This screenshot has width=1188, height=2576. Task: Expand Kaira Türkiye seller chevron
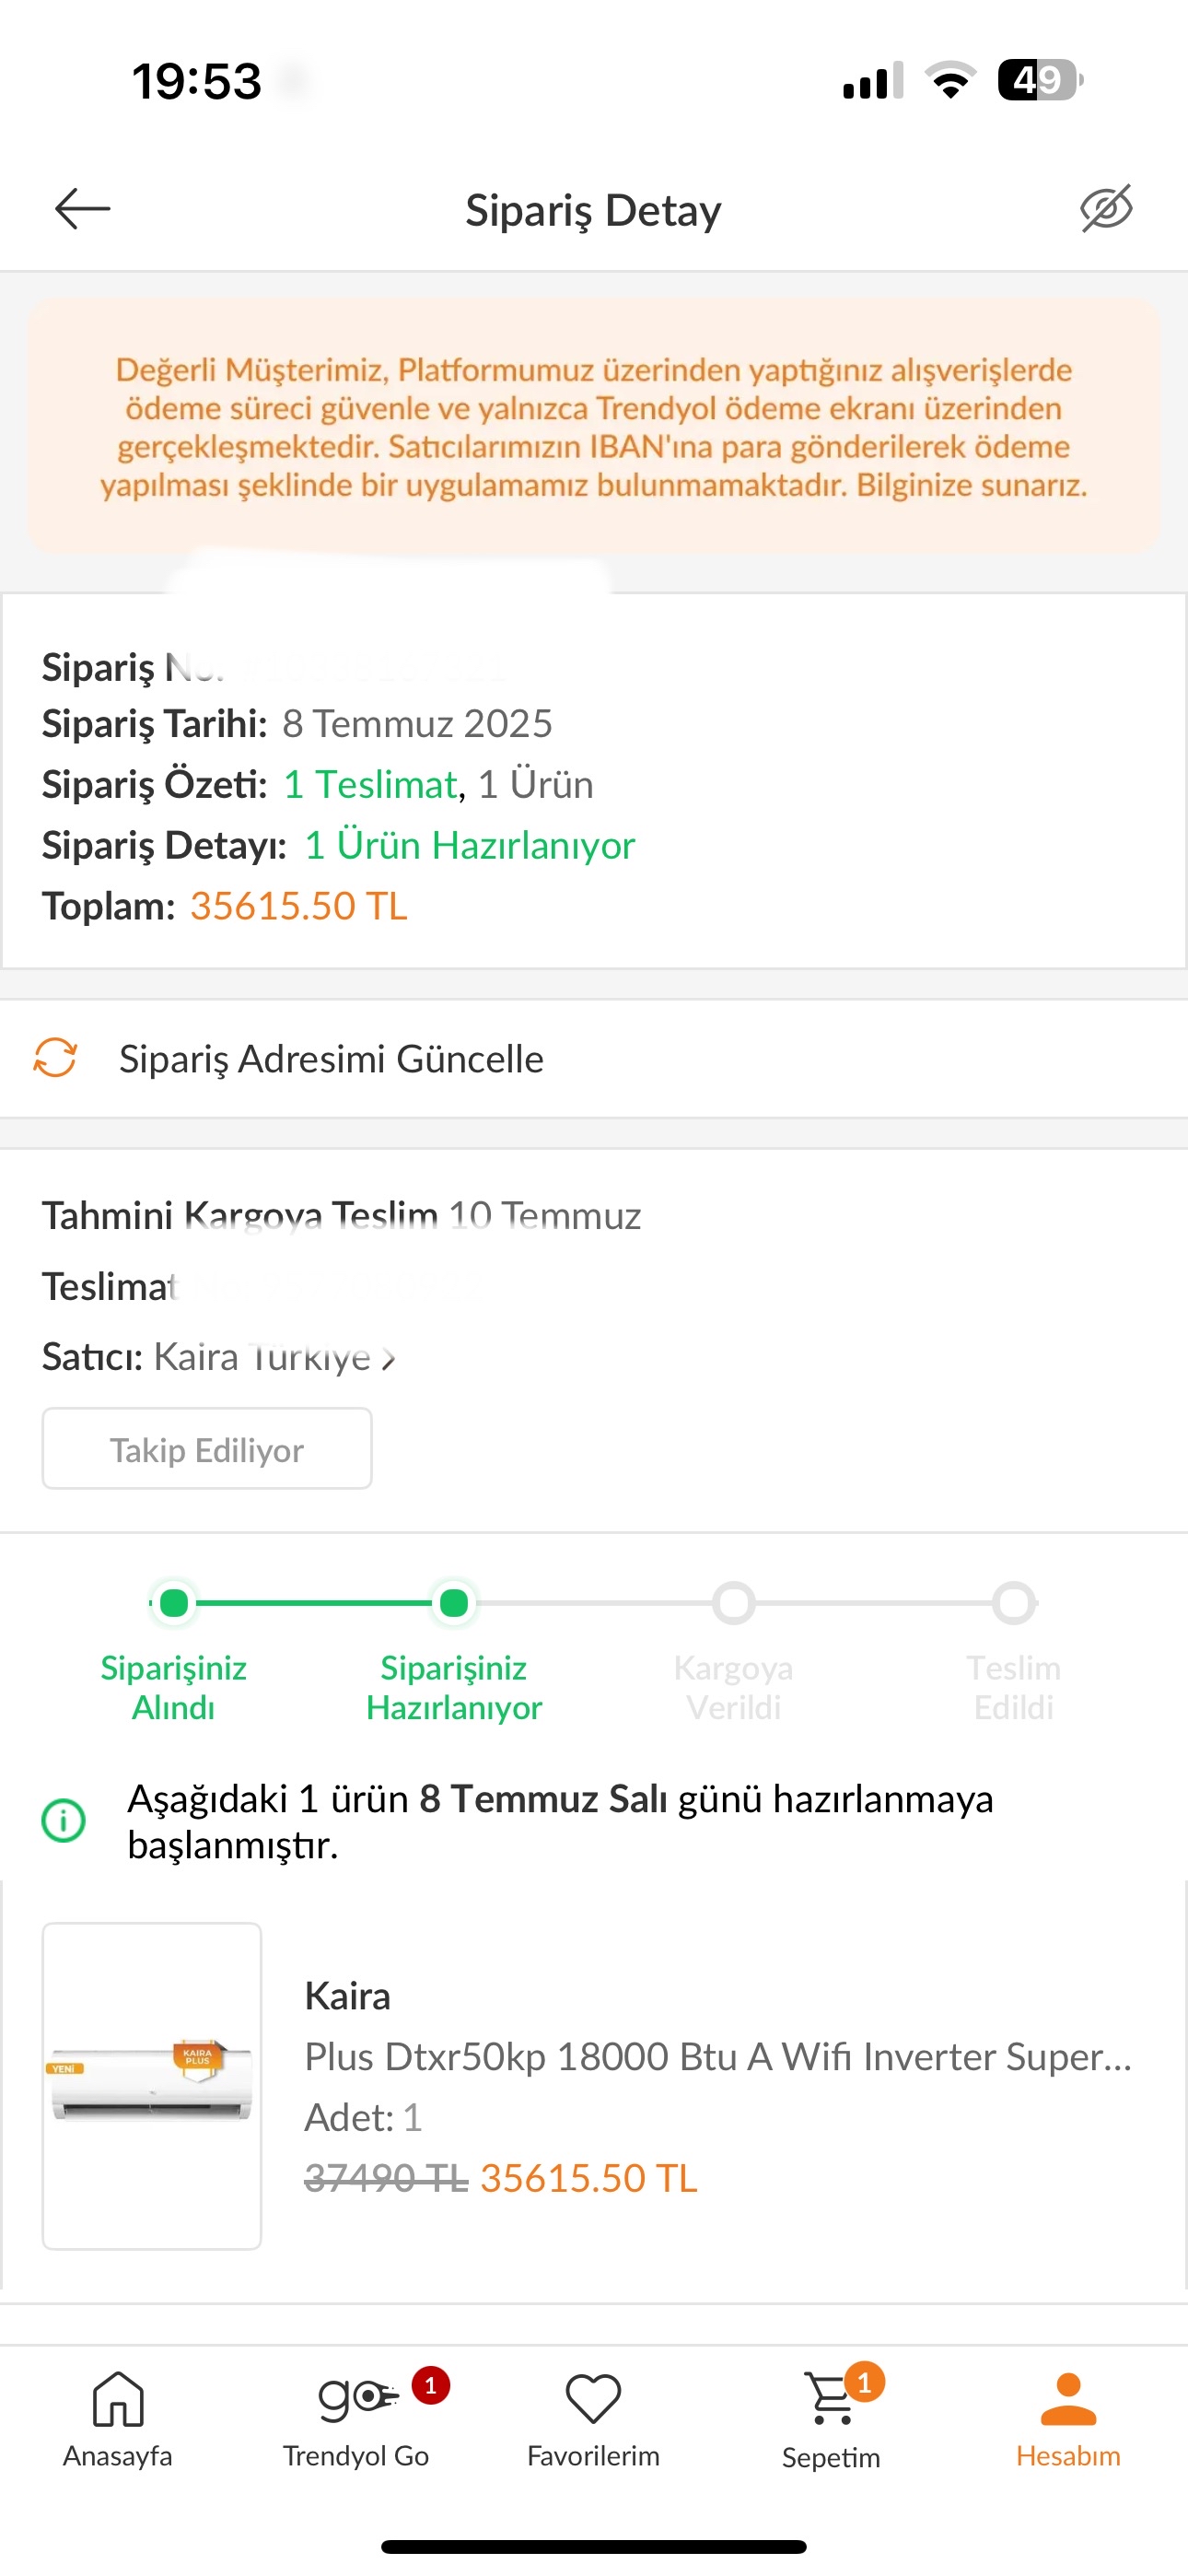[389, 1359]
